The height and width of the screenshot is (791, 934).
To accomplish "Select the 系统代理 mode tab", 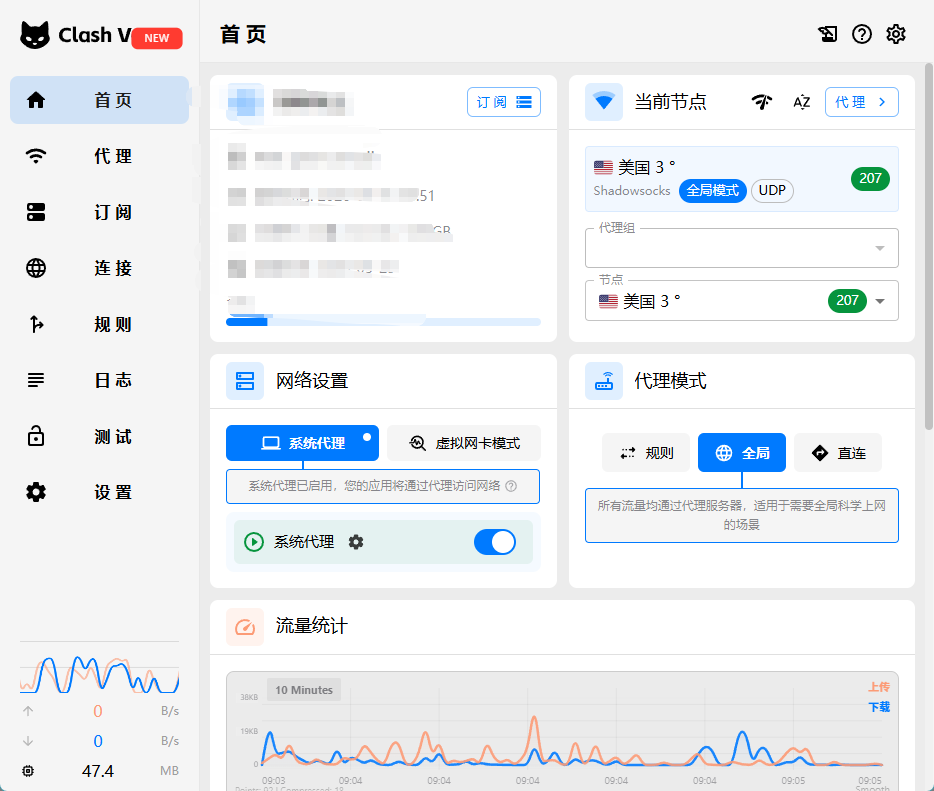I will [303, 443].
